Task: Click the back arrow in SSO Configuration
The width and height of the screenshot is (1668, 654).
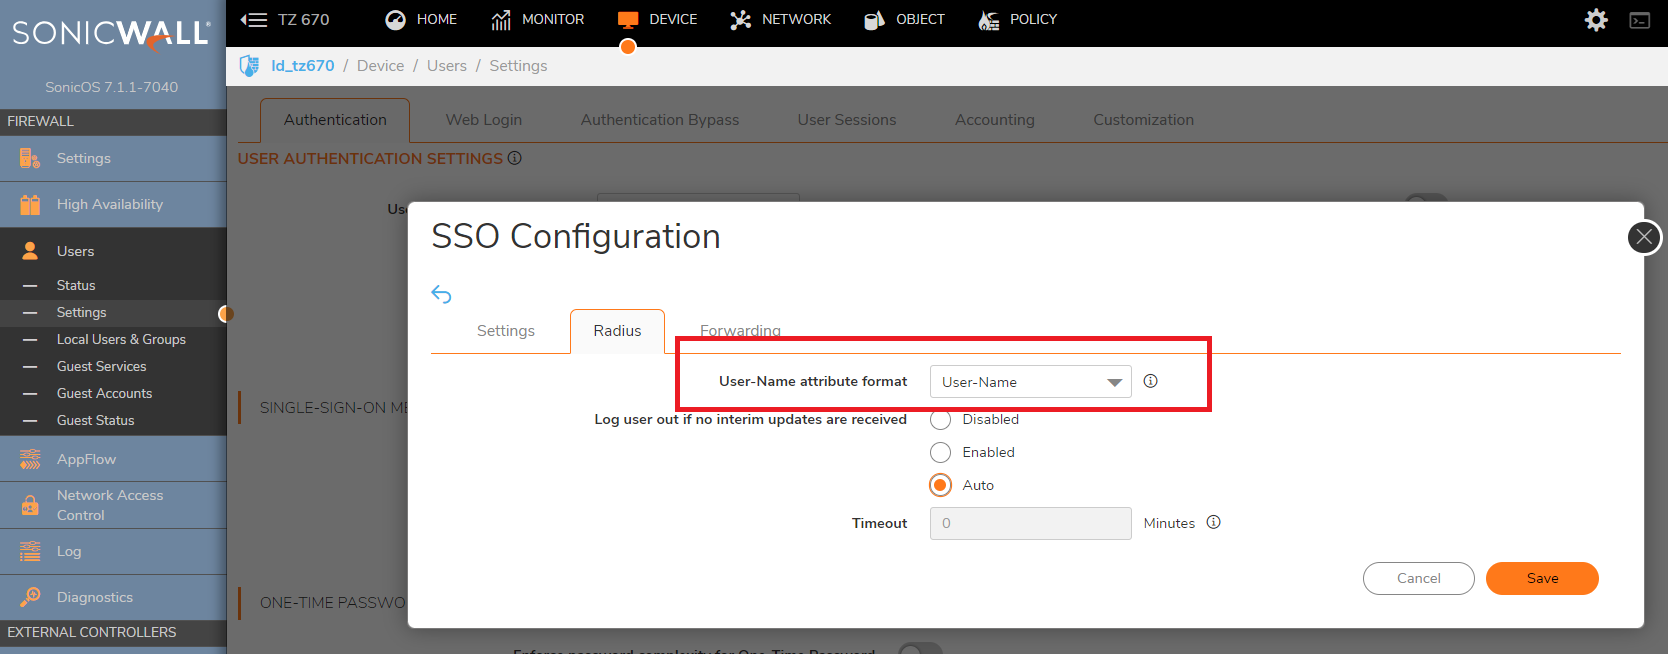Action: click(x=441, y=294)
